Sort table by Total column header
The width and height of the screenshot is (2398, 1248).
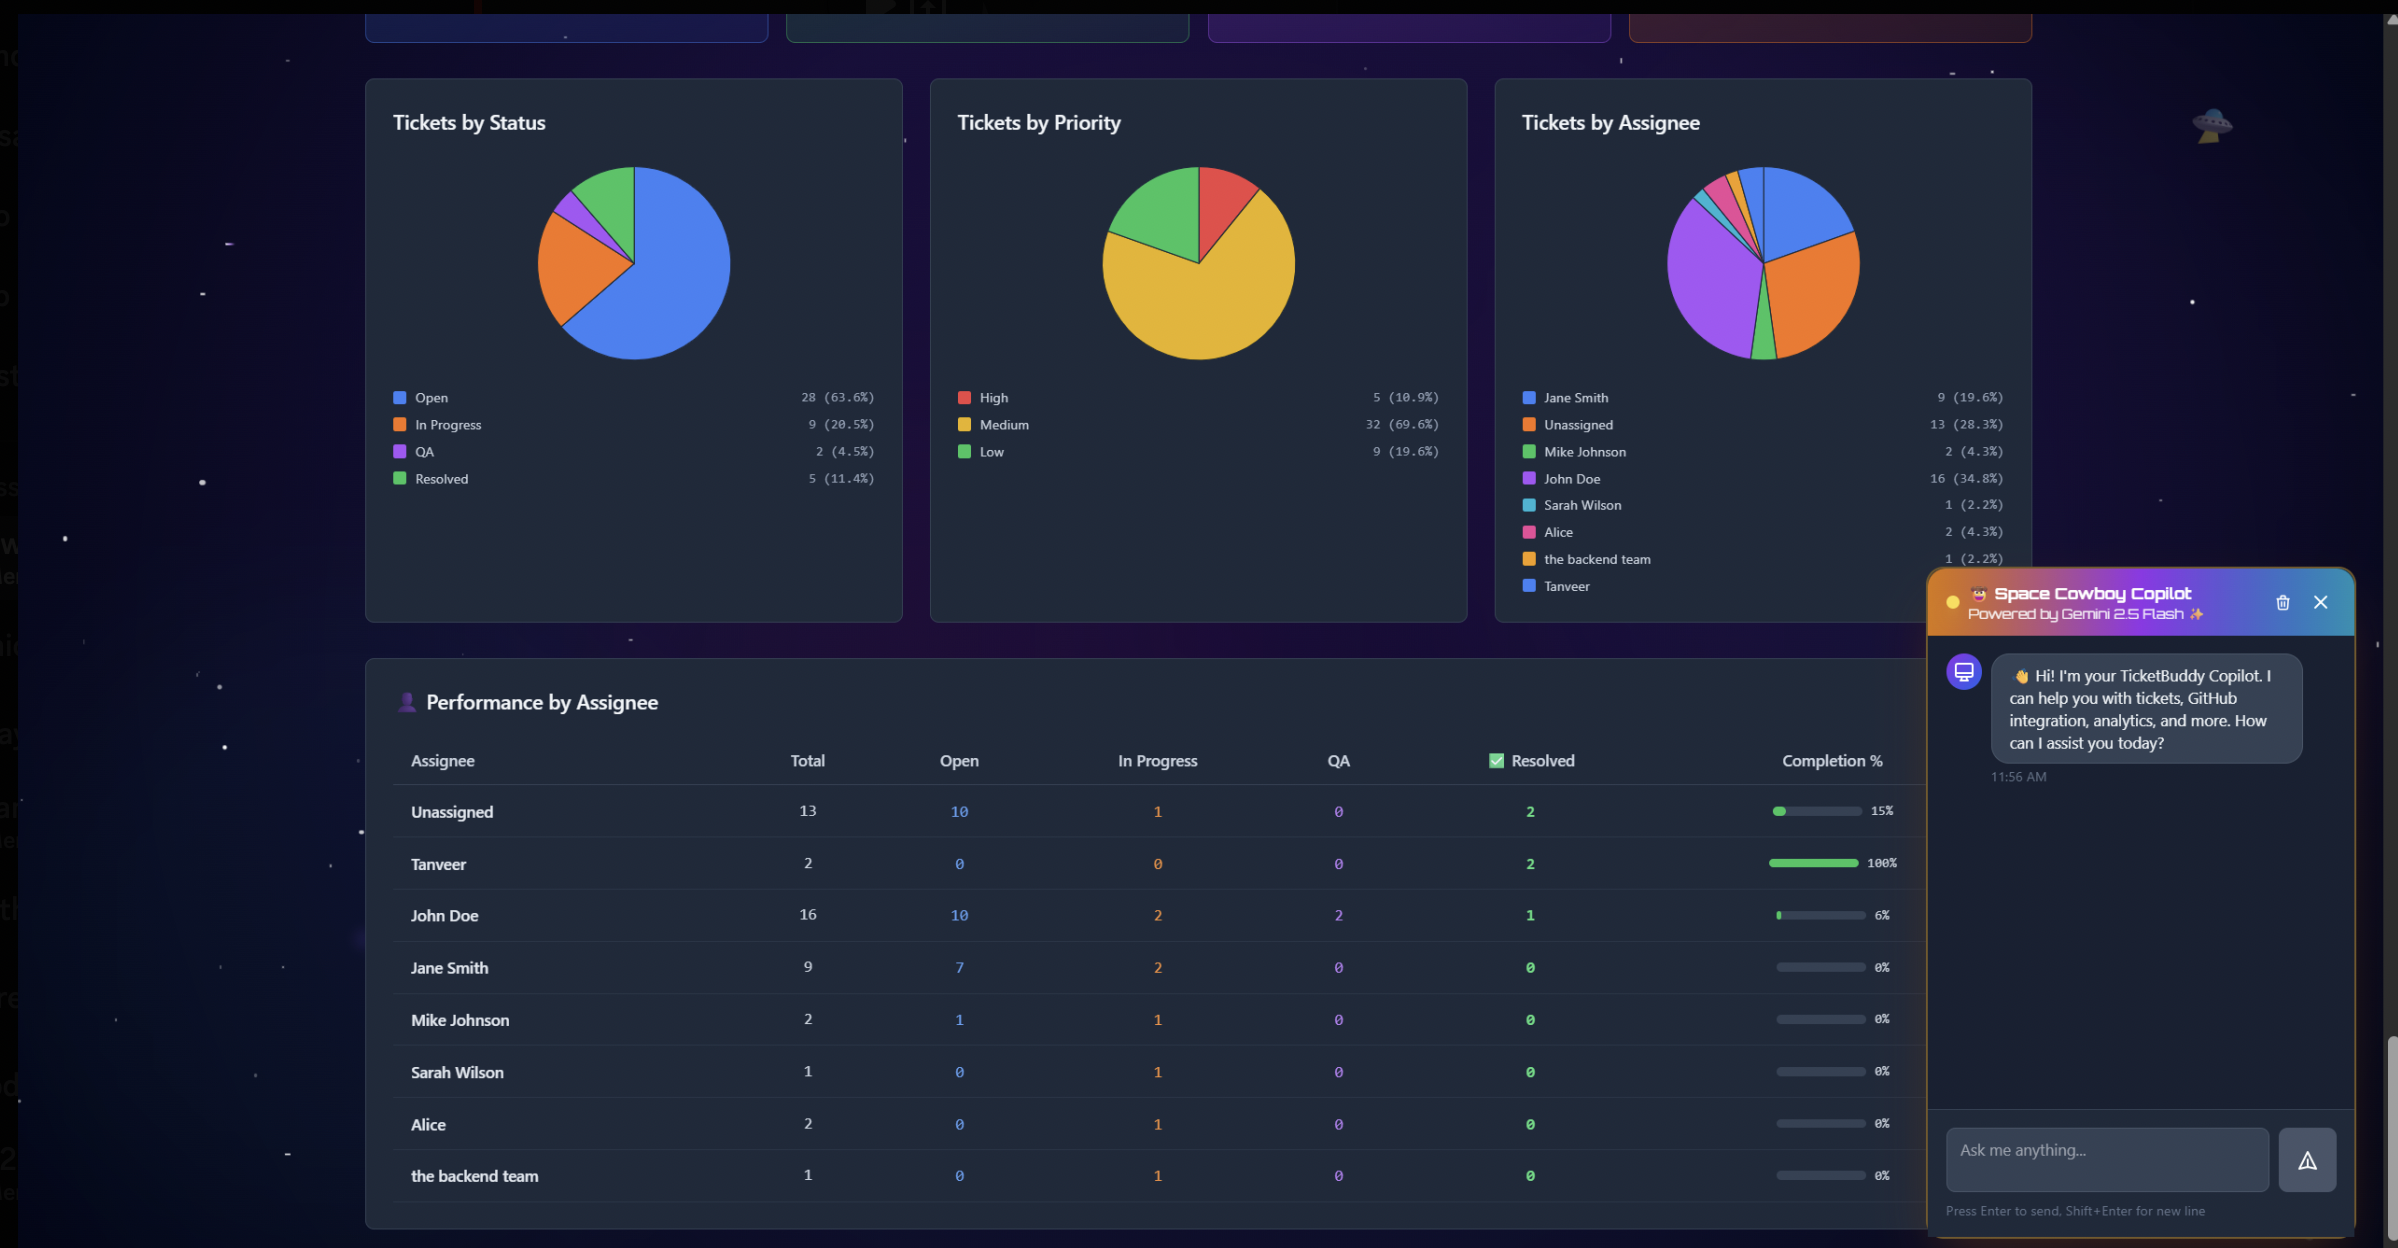(807, 761)
